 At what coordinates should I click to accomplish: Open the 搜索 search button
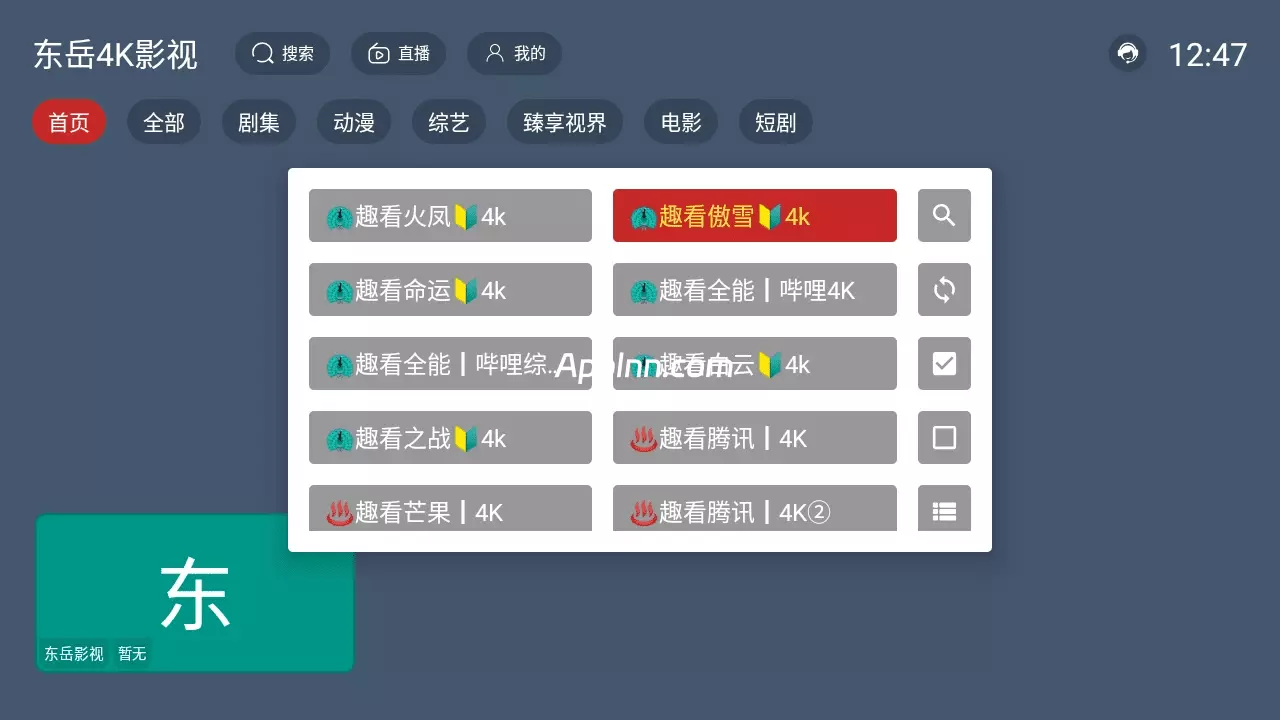(x=282, y=54)
